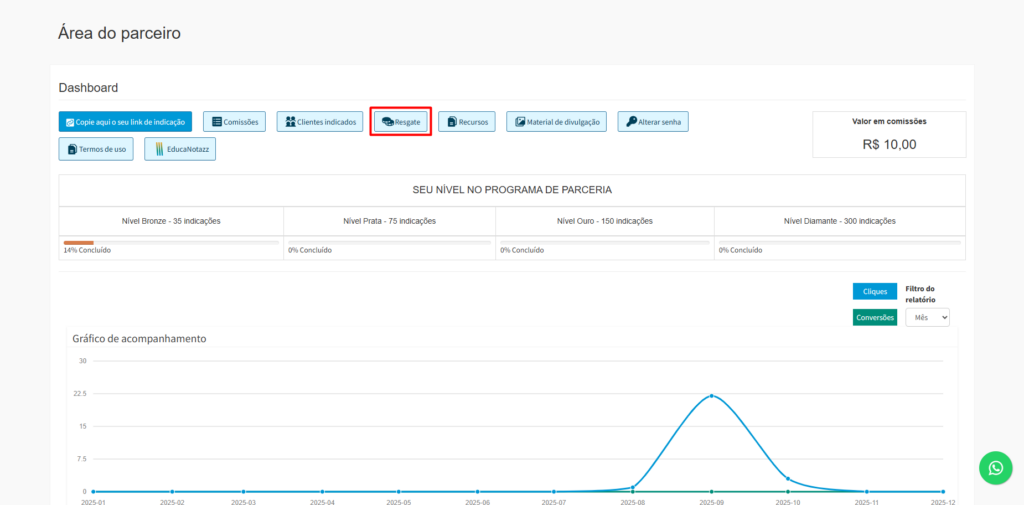The image size is (1024, 505).
Task: Click the Resgate coins icon
Action: (x=387, y=122)
